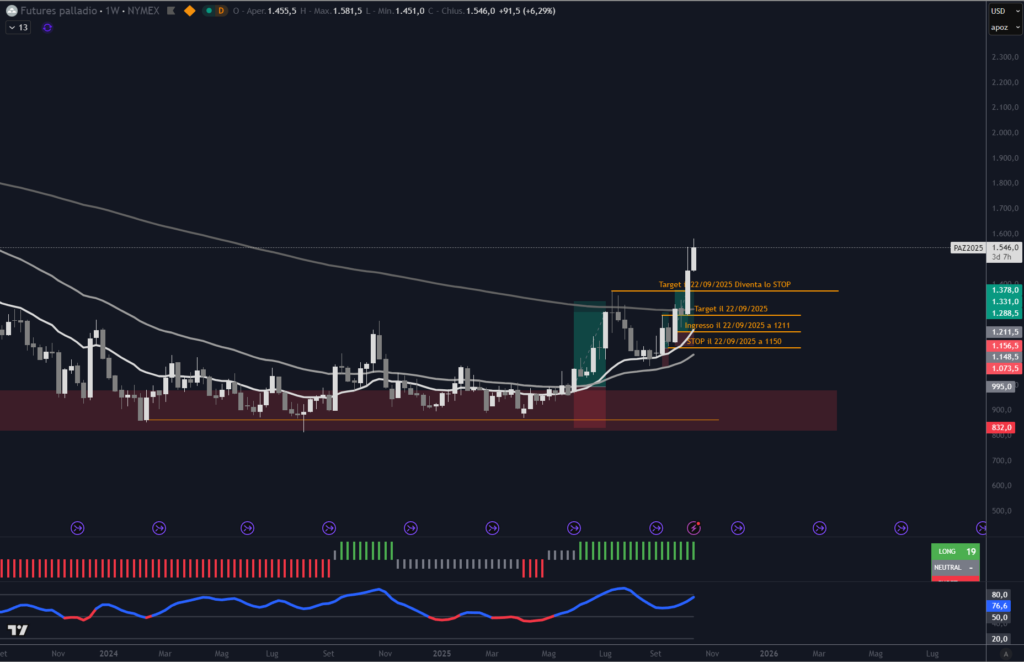This screenshot has height=662, width=1024.
Task: Click the purple refresh indicator icon
Action: 47,27
